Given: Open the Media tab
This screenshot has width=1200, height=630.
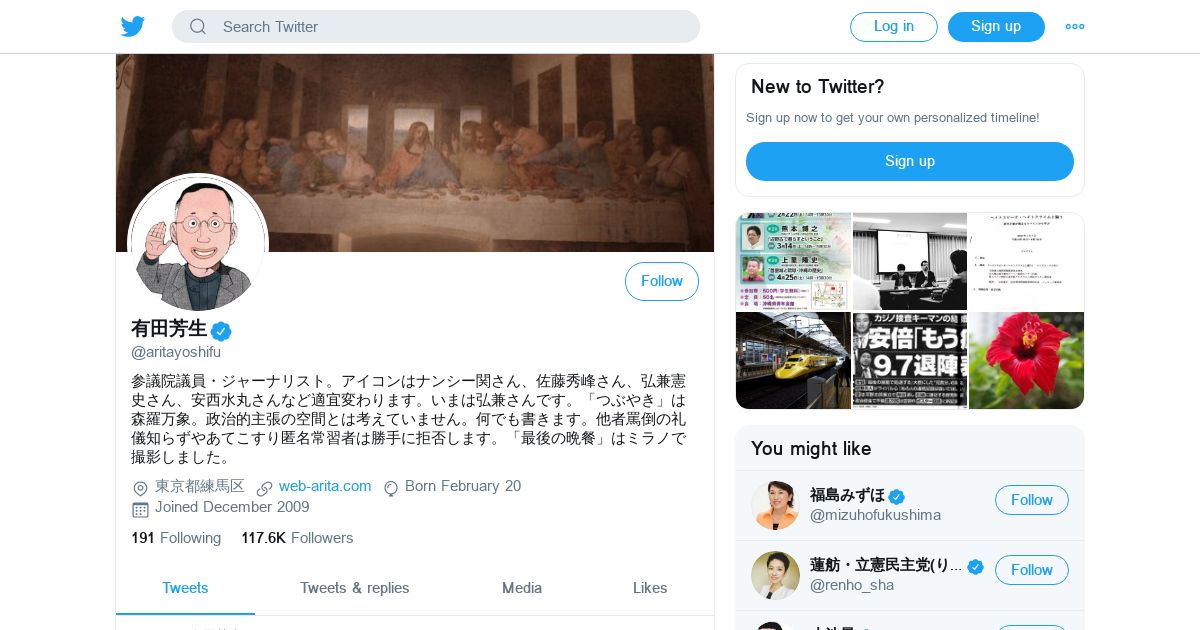Looking at the screenshot, I should [x=522, y=588].
